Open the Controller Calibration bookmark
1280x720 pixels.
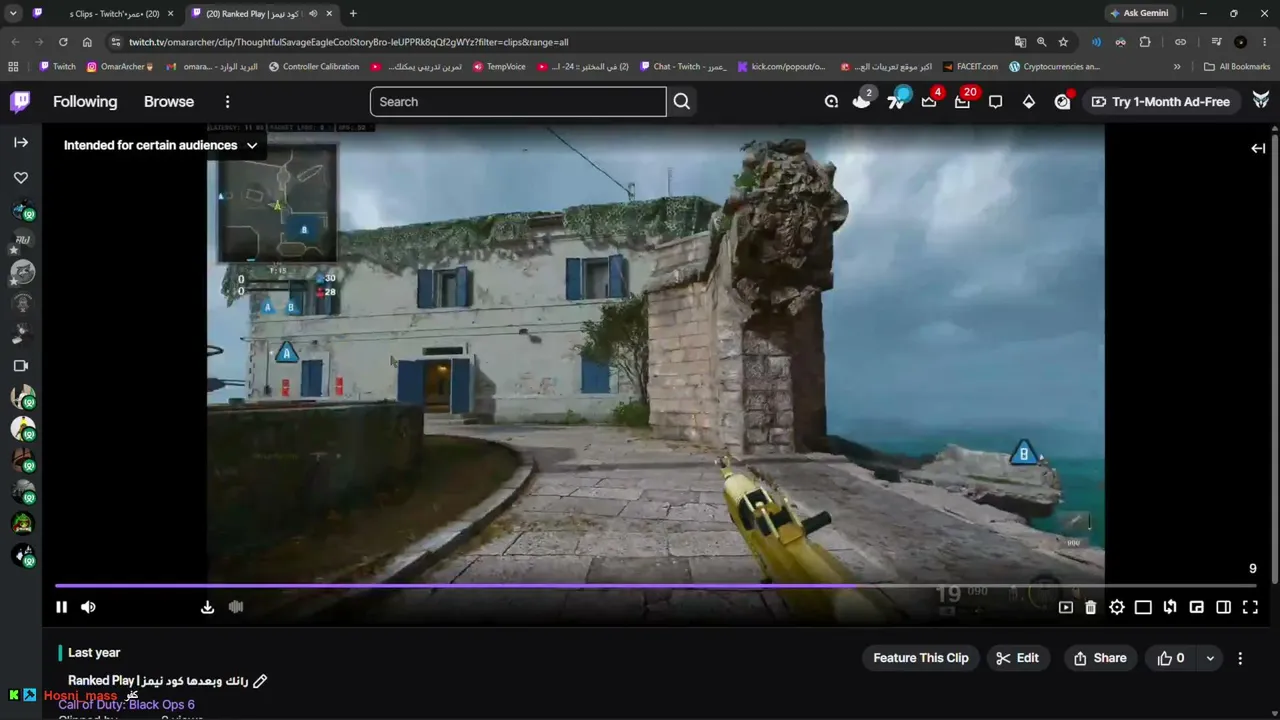pos(313,67)
